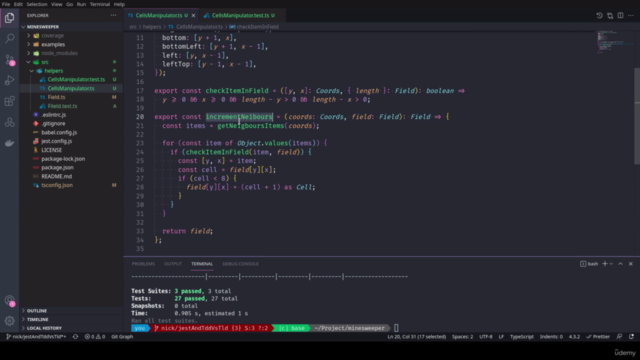The image size is (640, 360).
Task: Open CellsManipulator.test.ts in file tree
Action: pyautogui.click(x=71, y=80)
